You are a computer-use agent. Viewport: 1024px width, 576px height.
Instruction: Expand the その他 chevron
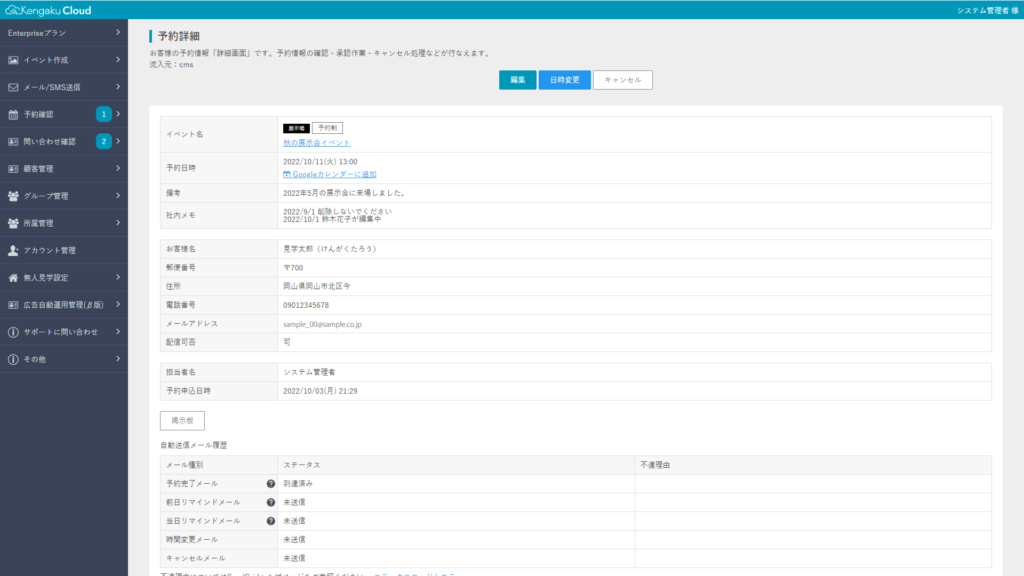(x=118, y=359)
